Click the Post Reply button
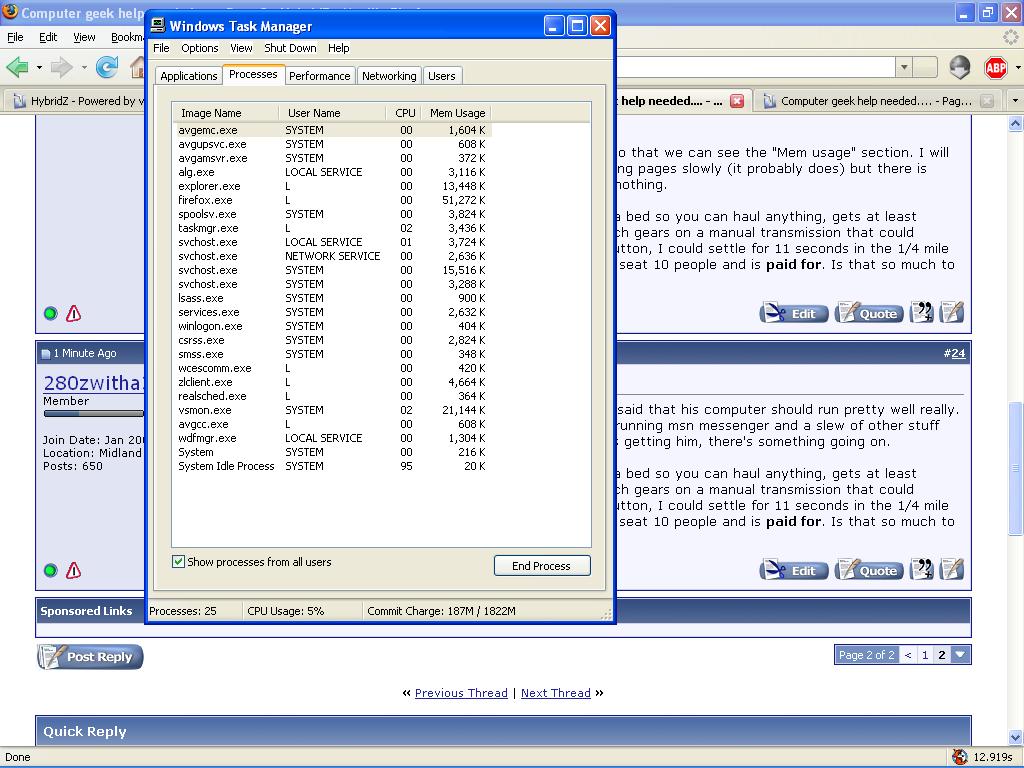The image size is (1024, 768). point(91,657)
